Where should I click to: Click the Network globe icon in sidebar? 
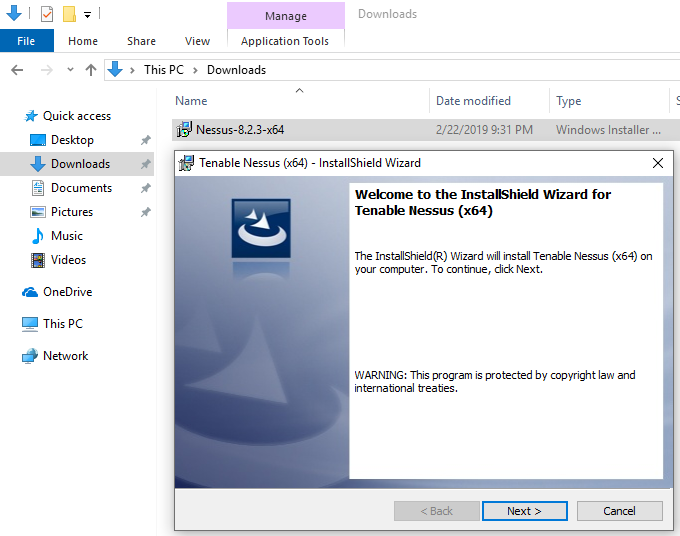click(30, 356)
